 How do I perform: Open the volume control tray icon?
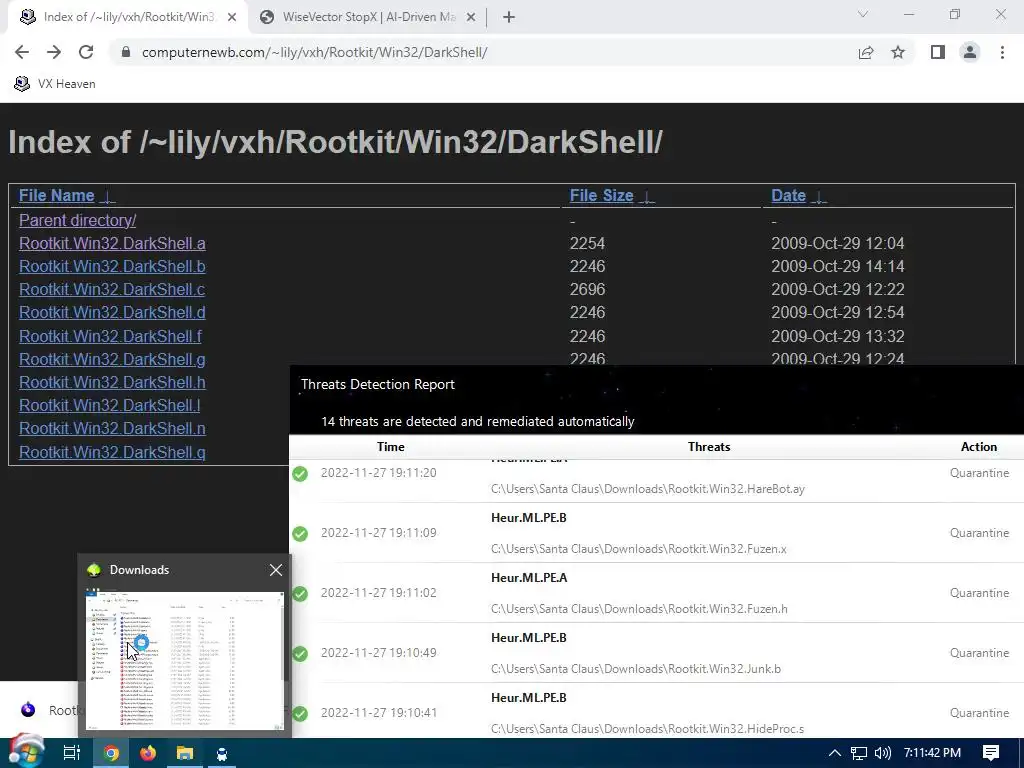click(883, 753)
